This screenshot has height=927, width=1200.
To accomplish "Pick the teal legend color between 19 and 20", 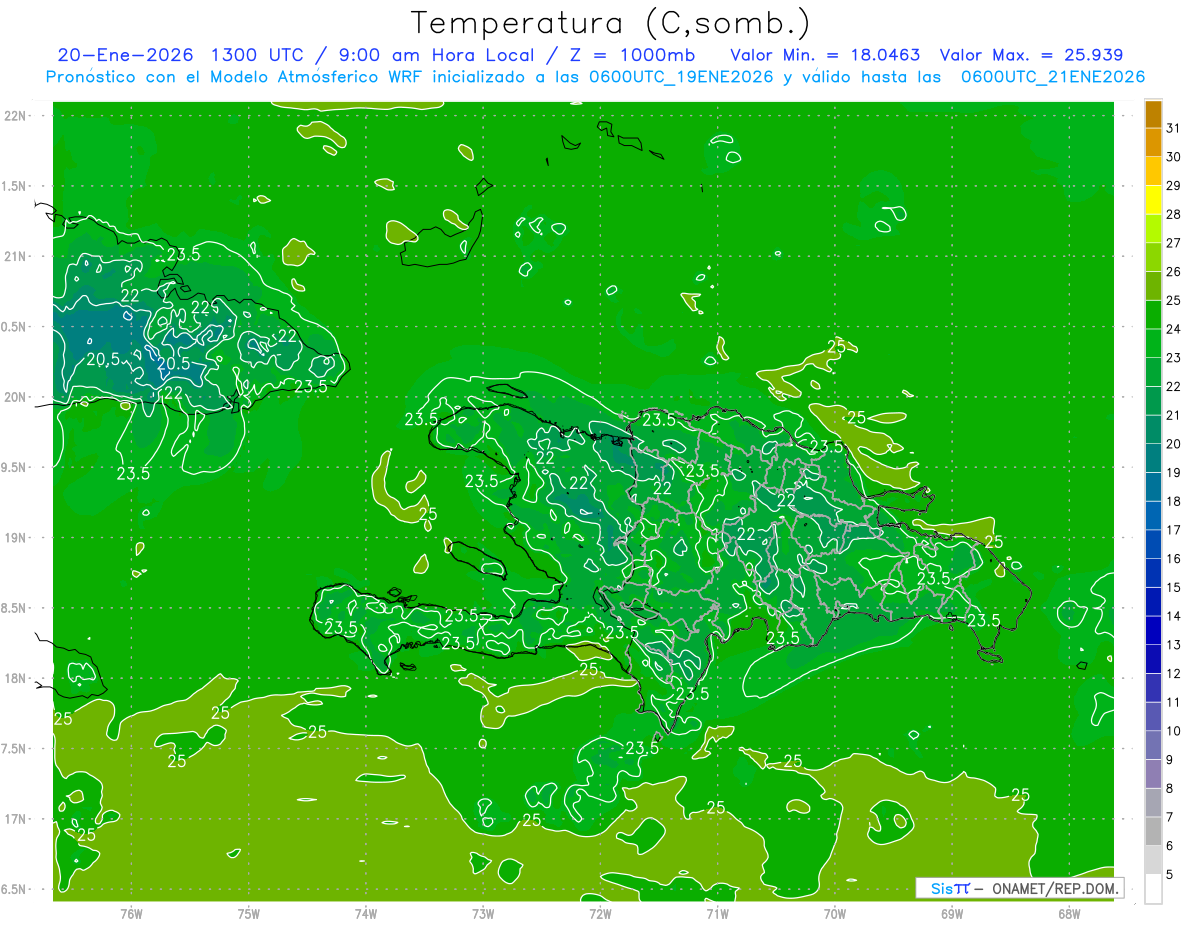I will (1153, 458).
